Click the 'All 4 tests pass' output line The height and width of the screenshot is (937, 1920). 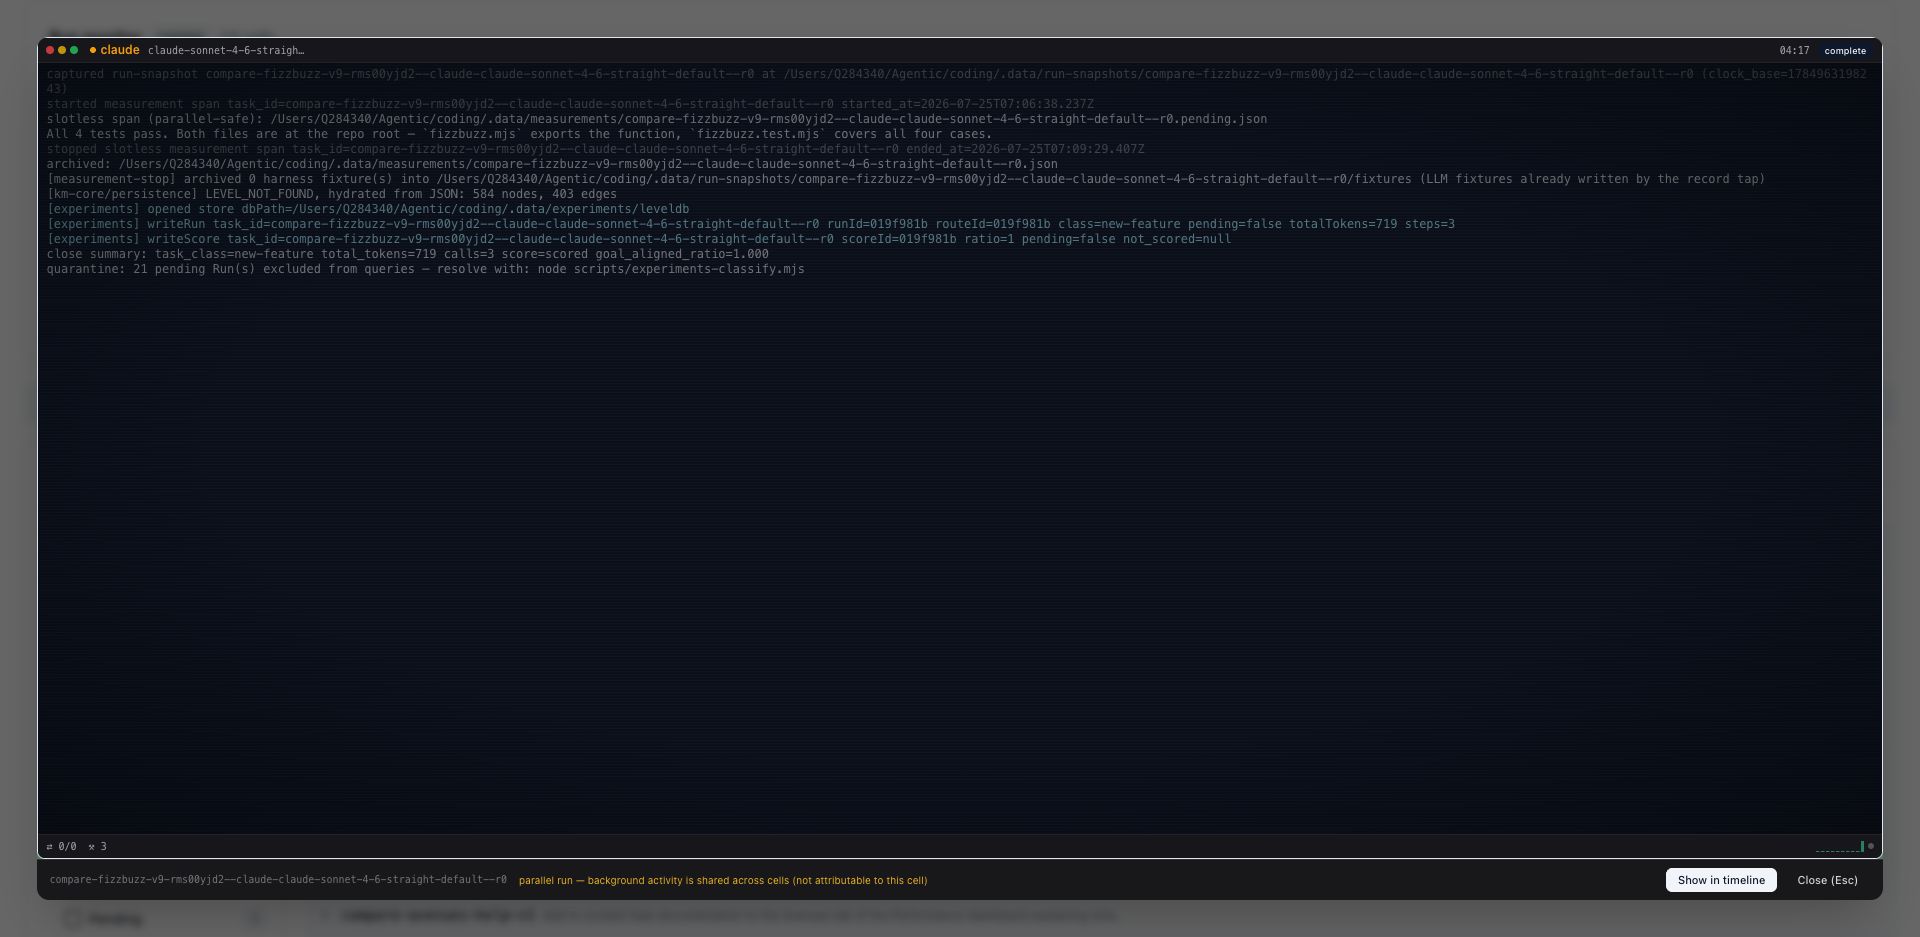tap(519, 134)
